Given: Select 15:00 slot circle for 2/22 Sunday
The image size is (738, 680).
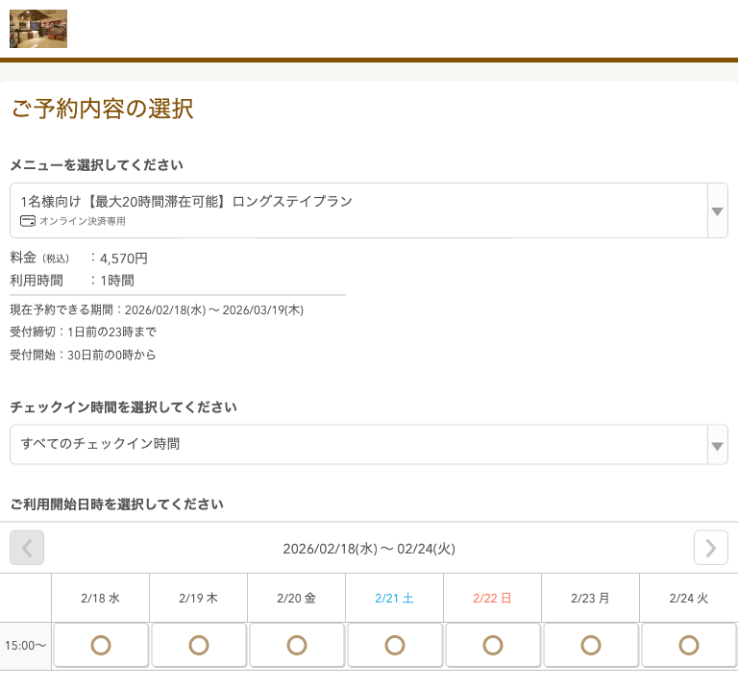Looking at the screenshot, I should click(x=492, y=645).
